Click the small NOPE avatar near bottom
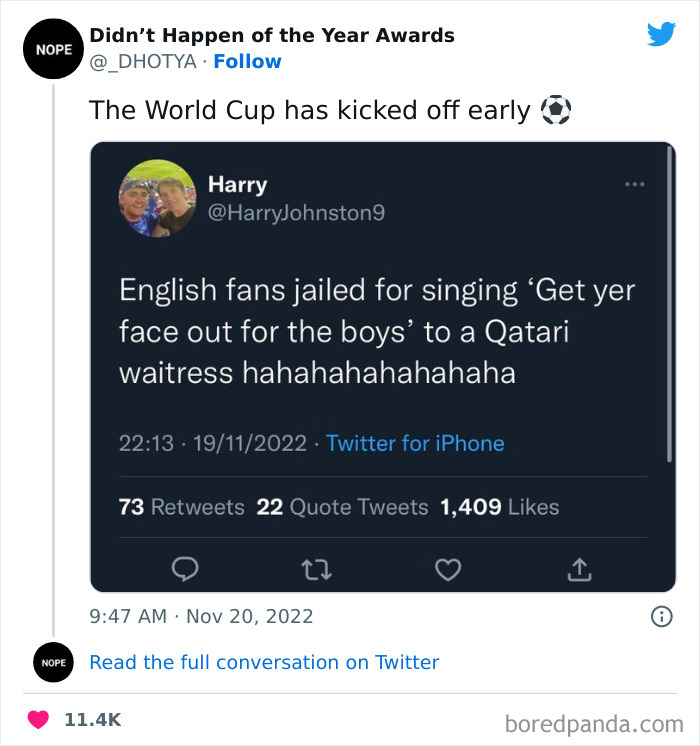 [x=52, y=662]
